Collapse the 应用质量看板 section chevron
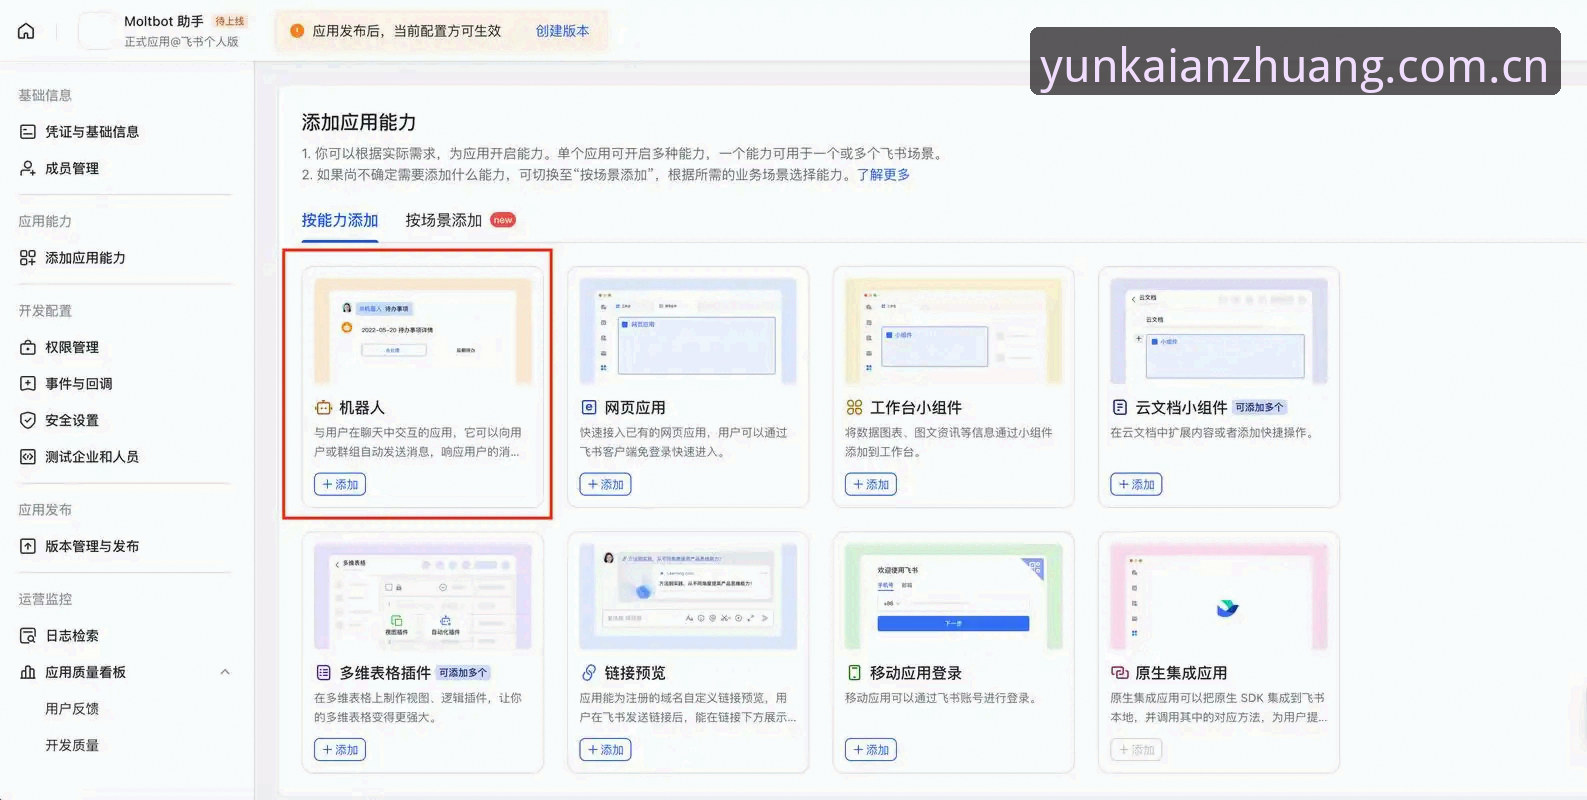Viewport: 1587px width, 800px height. point(225,672)
